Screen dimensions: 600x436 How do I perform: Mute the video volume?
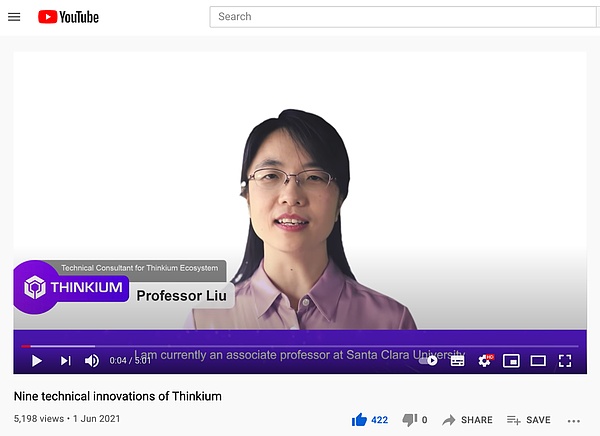click(91, 361)
